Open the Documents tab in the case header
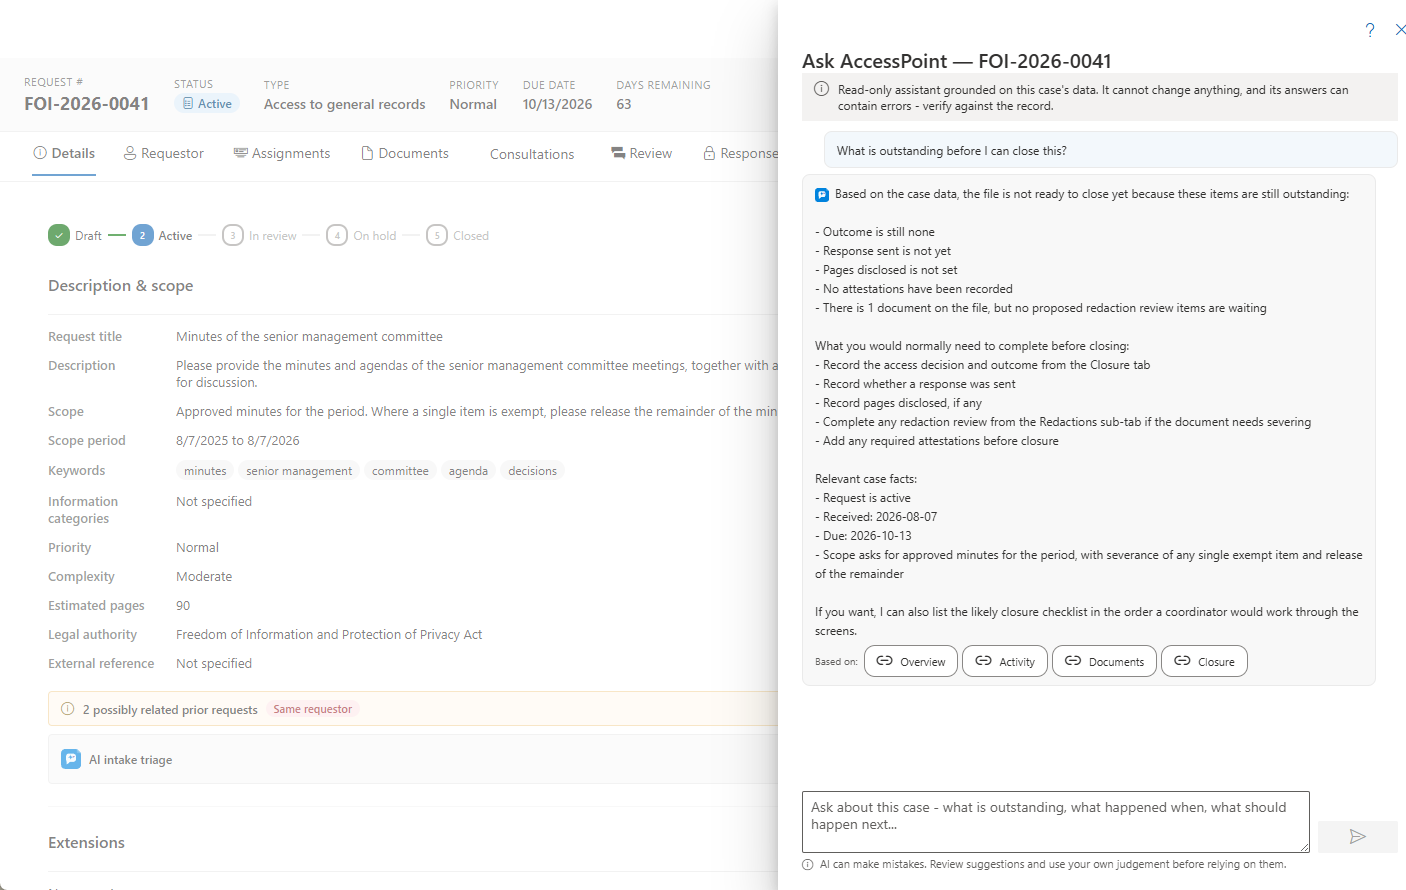Viewport: 1406px width, 890px height. (x=405, y=154)
